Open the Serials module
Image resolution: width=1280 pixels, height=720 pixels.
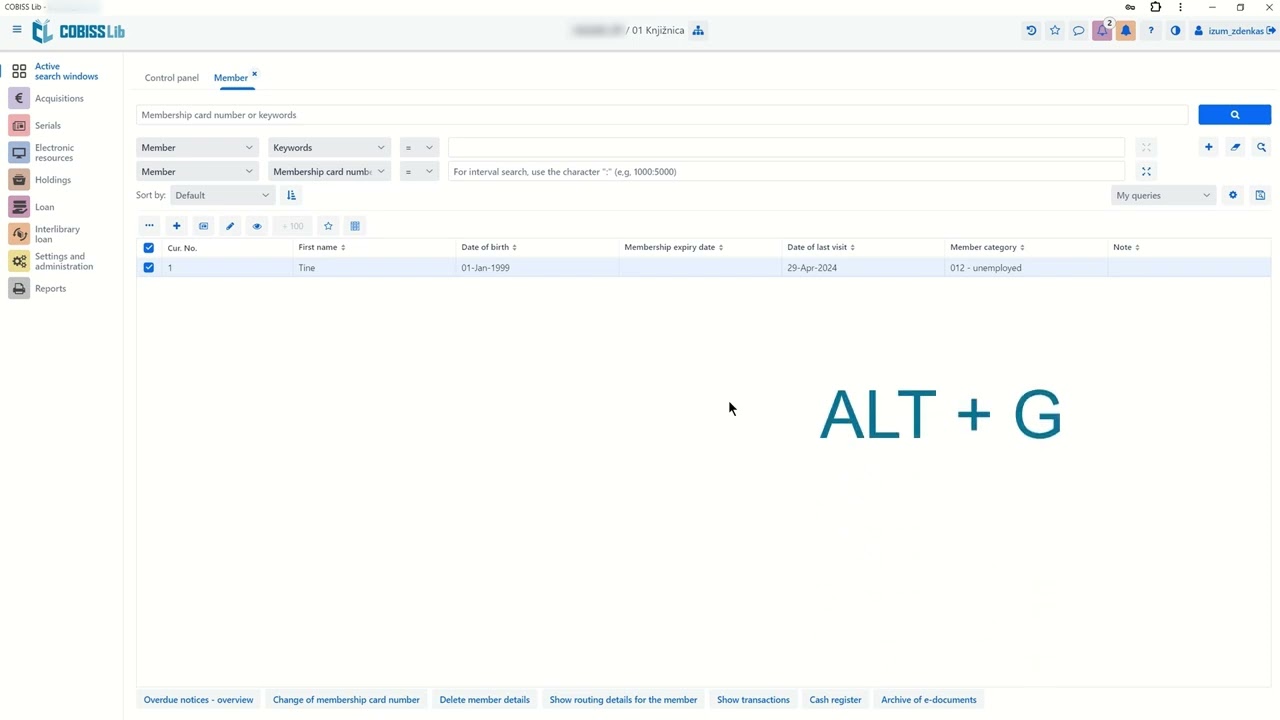[x=48, y=126]
